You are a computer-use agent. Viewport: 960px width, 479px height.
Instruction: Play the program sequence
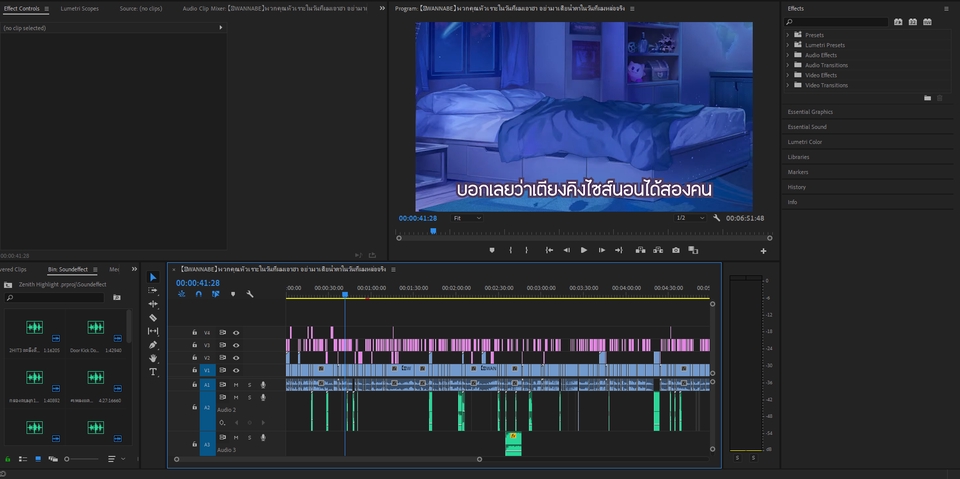583,250
